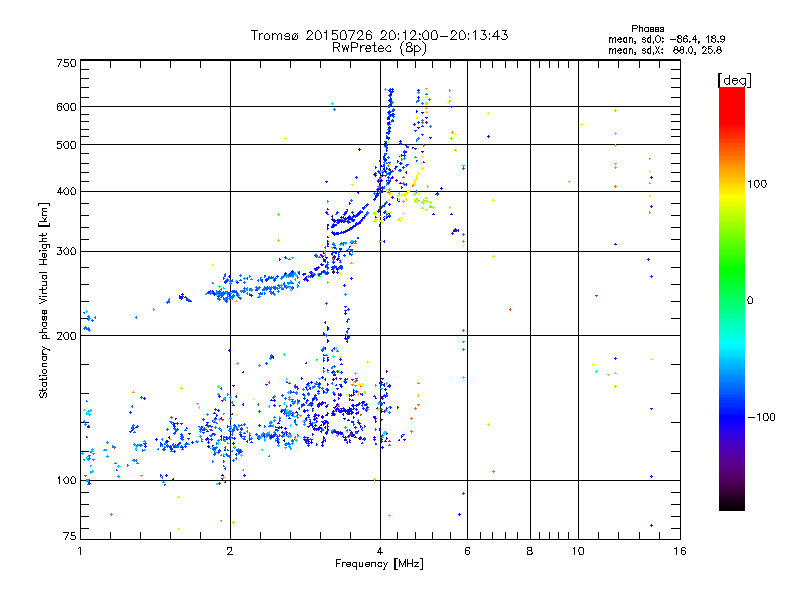Click the '750' y-axis tick label
Image resolution: width=800 pixels, height=600 pixels.
pyautogui.click(x=66, y=63)
